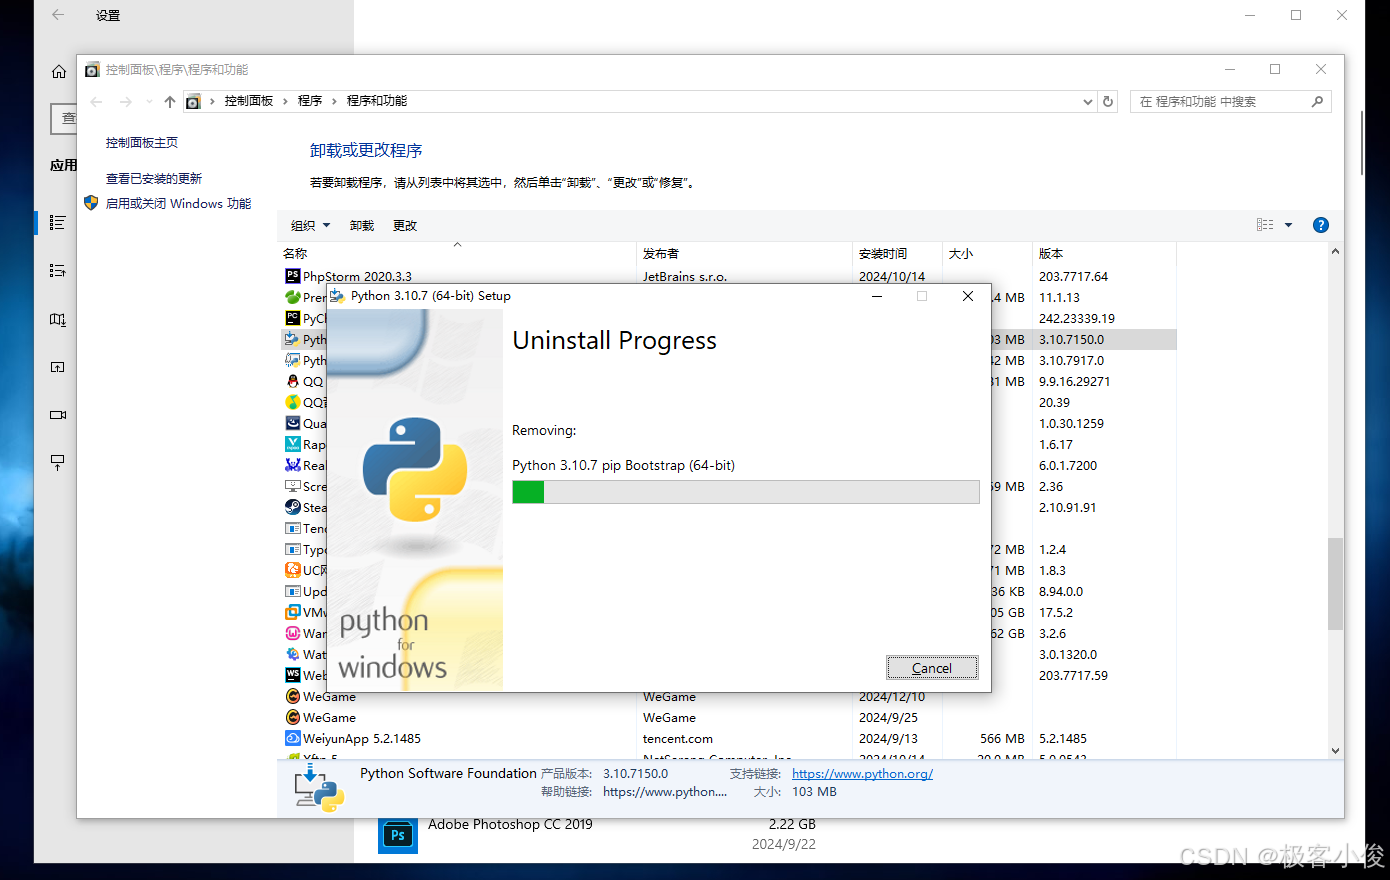Click the 卸载 toolbar button

point(362,225)
